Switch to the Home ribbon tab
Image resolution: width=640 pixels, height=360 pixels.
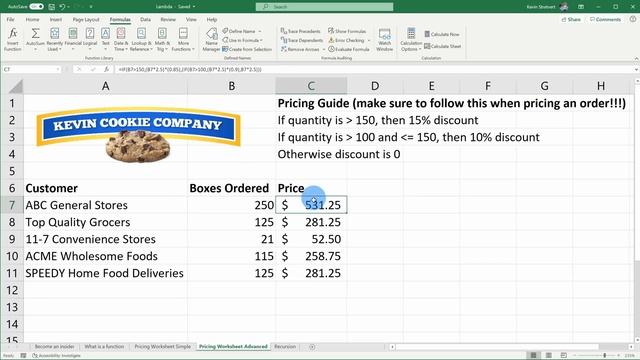(33, 19)
